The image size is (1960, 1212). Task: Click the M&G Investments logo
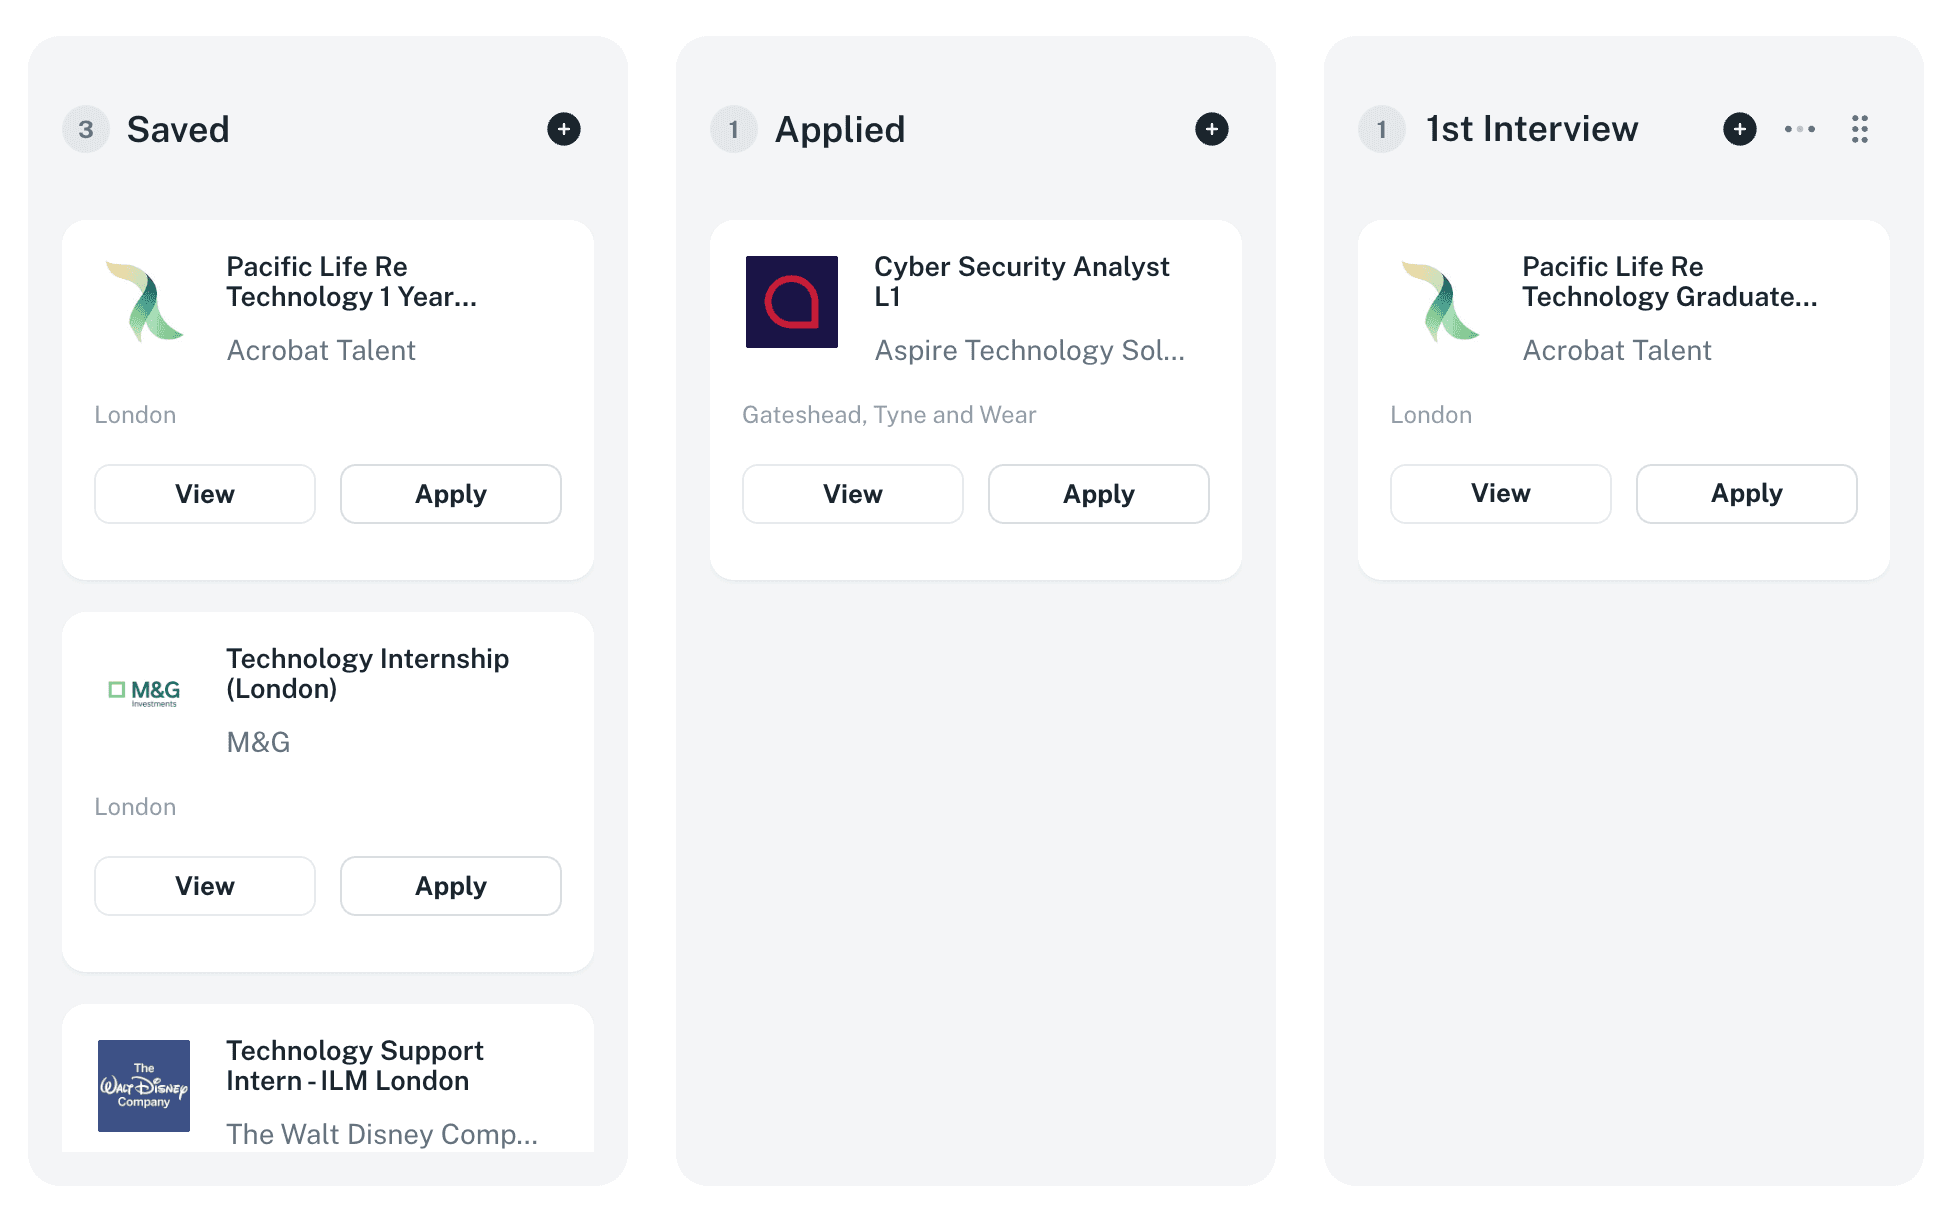point(144,692)
